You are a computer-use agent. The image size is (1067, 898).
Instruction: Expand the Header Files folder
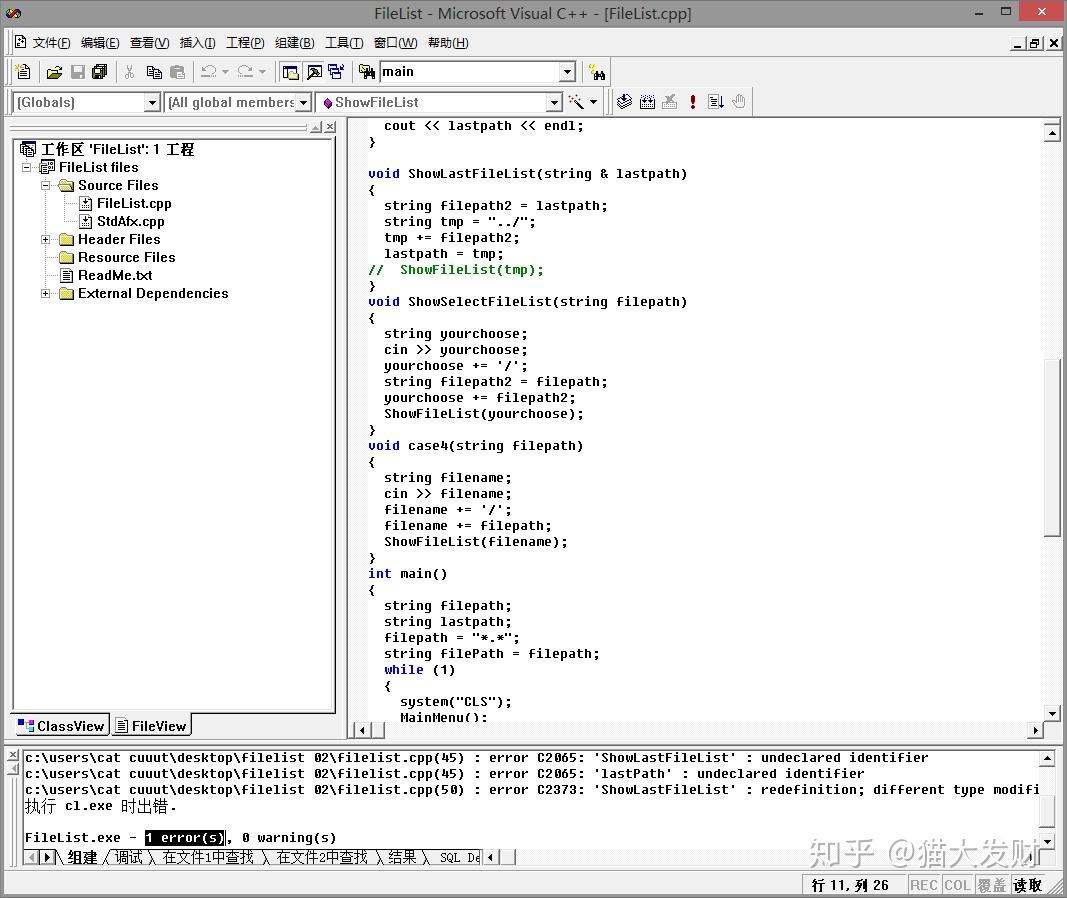[46, 239]
